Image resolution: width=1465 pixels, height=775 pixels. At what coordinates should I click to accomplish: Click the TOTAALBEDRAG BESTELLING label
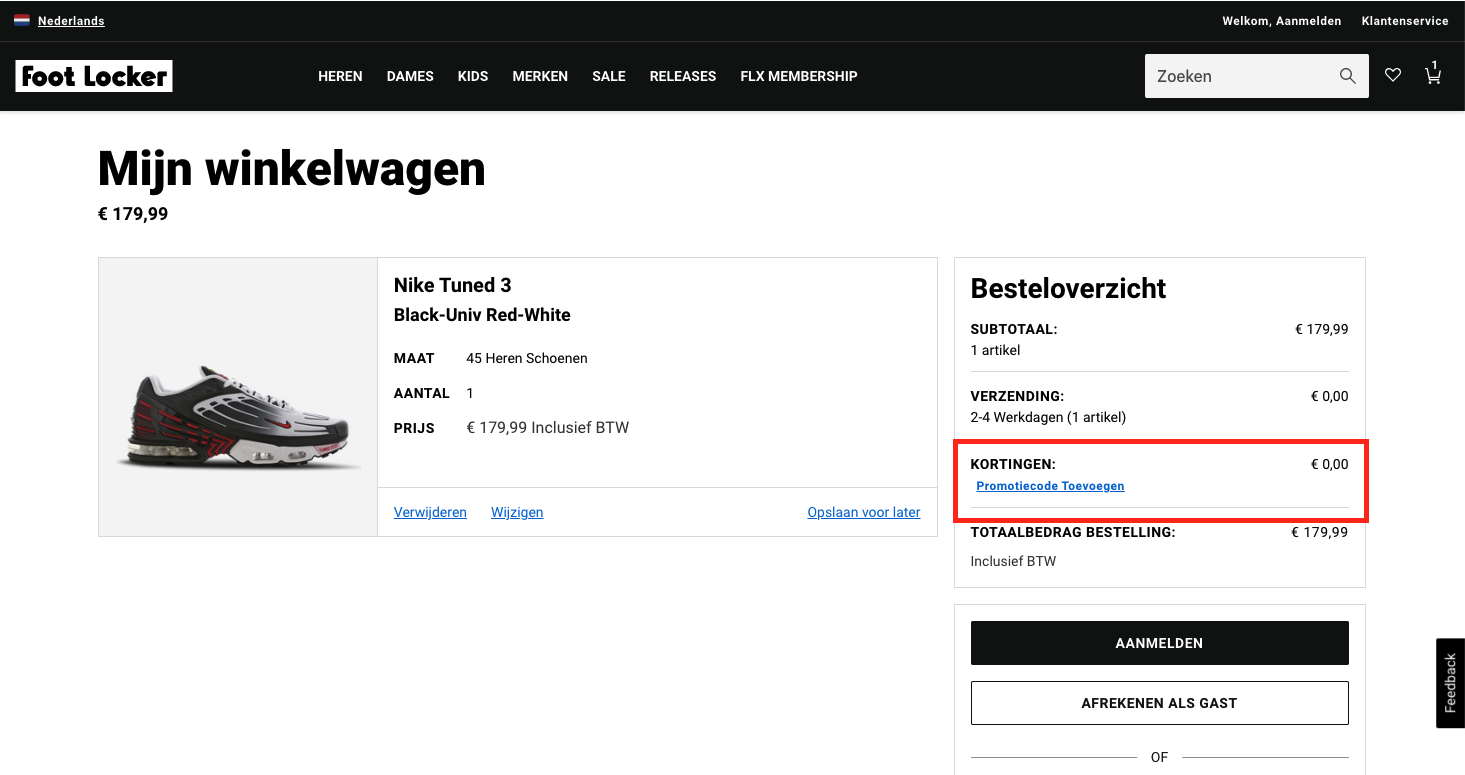coord(1073,533)
